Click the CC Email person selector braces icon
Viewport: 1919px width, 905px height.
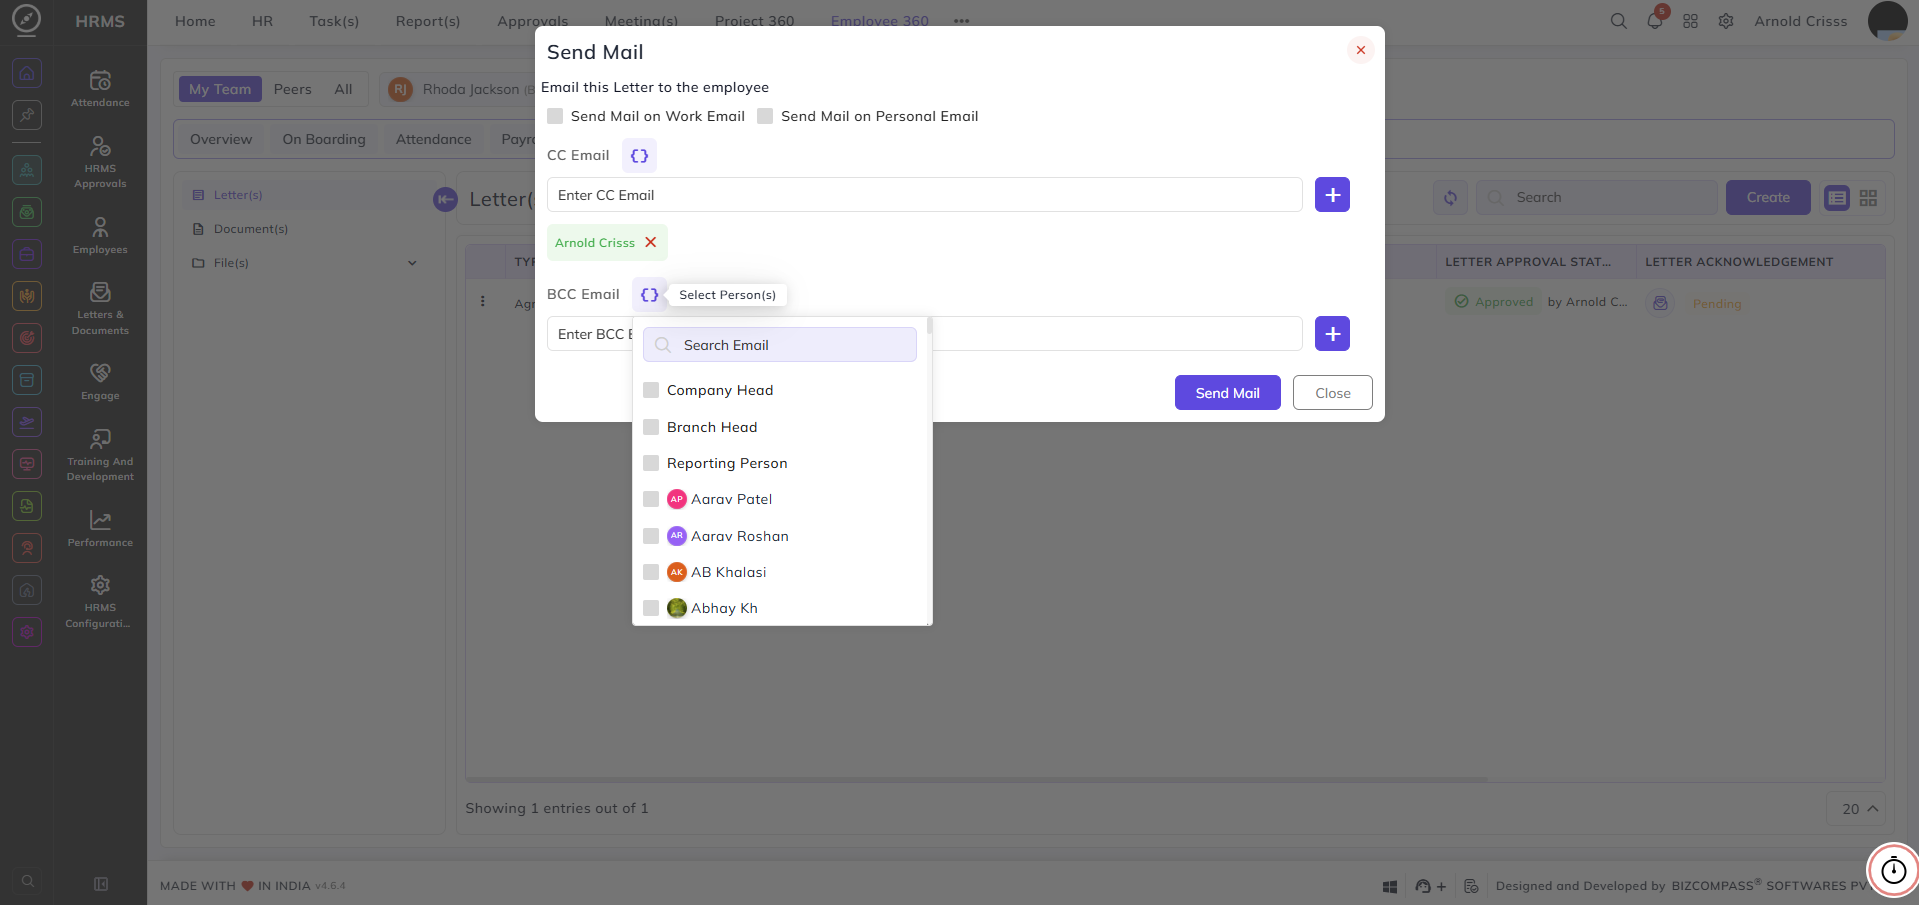(x=639, y=155)
